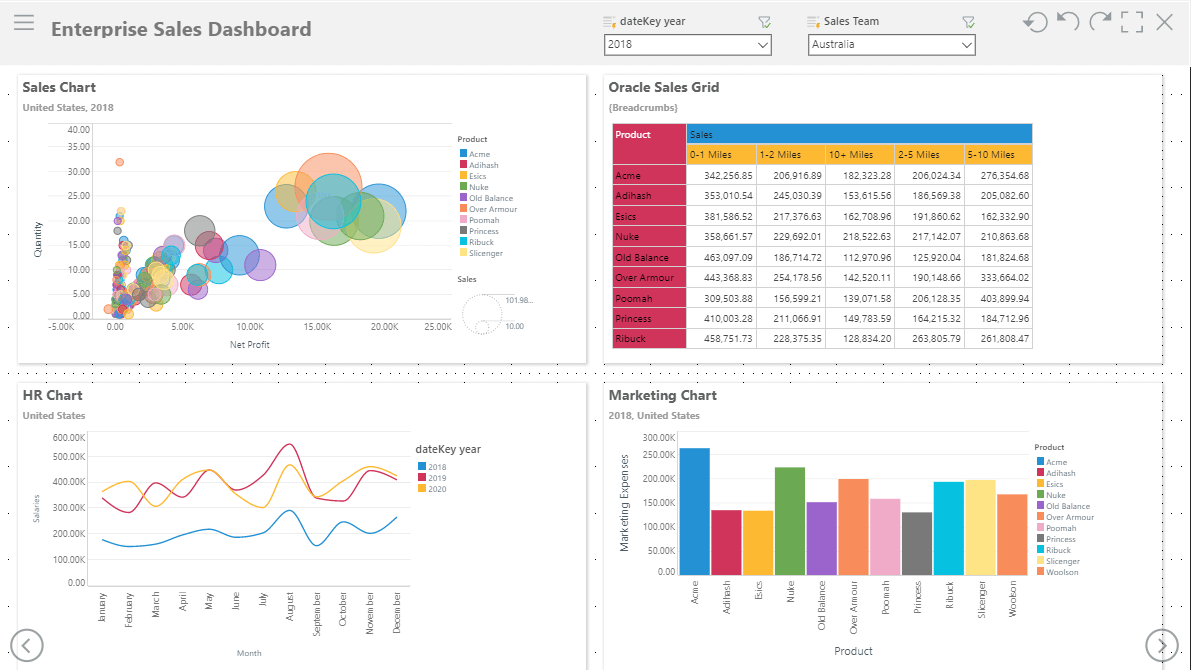Click the reset dashboard icon
Image resolution: width=1191 pixels, height=670 pixels.
click(1035, 22)
